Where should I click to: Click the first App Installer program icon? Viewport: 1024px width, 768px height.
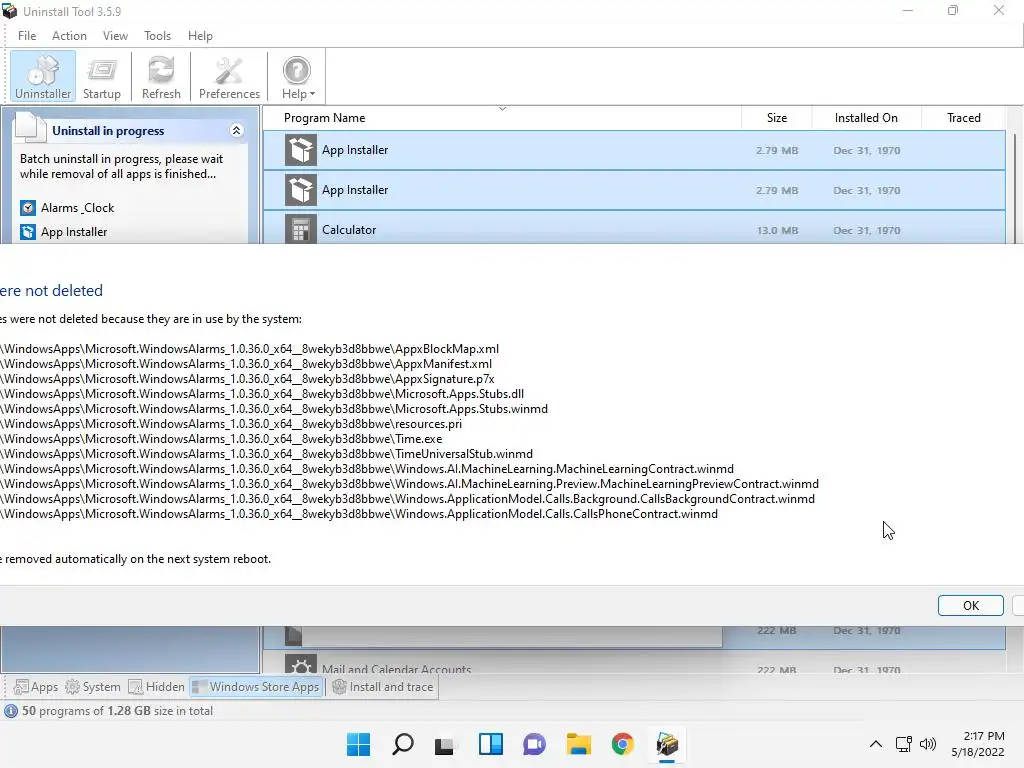point(300,150)
